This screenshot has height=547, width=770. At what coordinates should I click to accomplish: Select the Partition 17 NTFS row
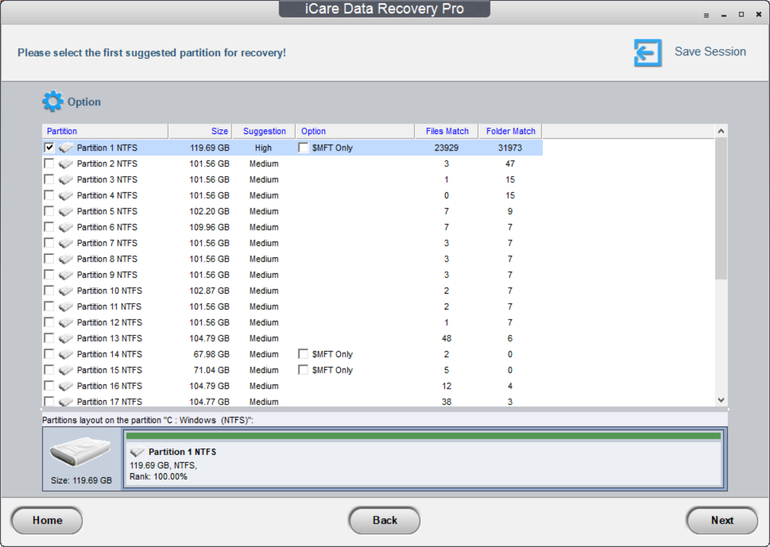point(292,401)
